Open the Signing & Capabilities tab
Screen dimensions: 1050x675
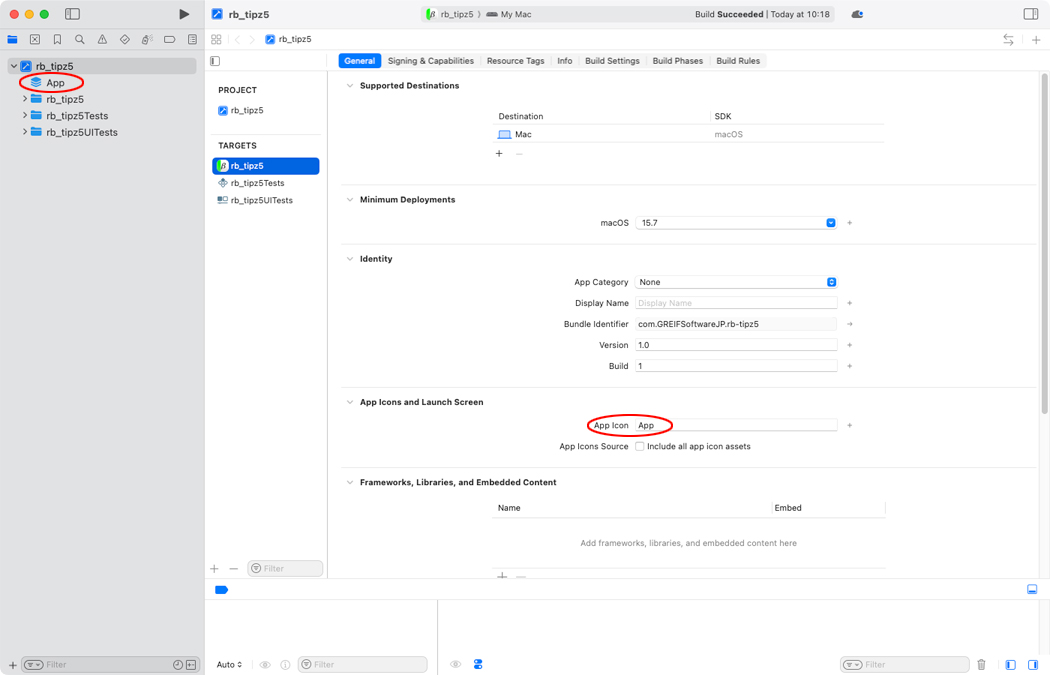click(430, 61)
